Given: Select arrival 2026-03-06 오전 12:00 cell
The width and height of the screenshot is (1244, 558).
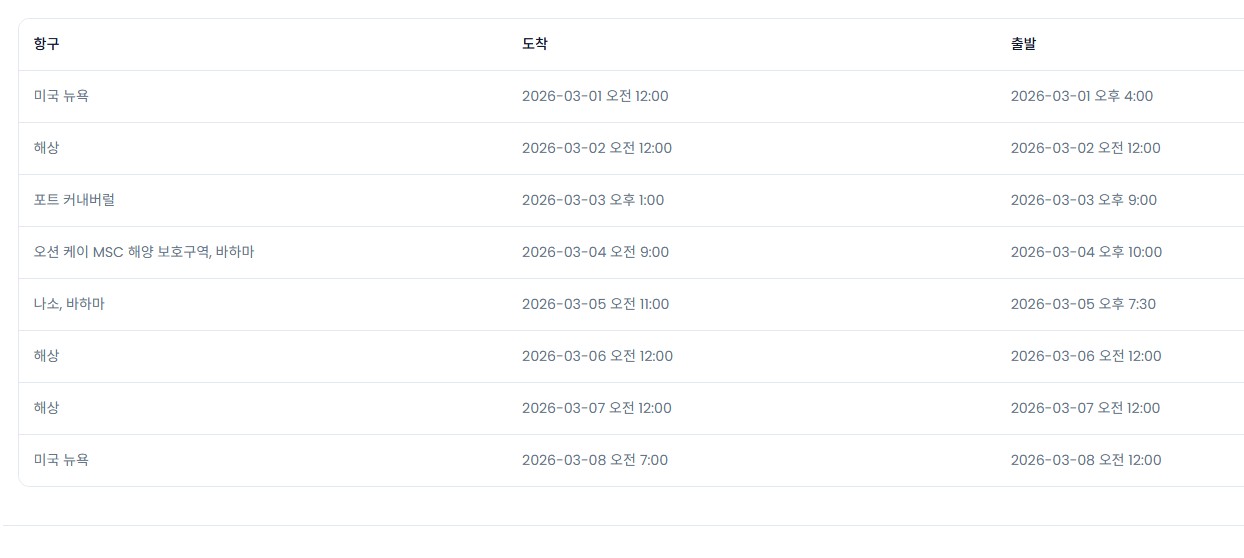Looking at the screenshot, I should [597, 356].
